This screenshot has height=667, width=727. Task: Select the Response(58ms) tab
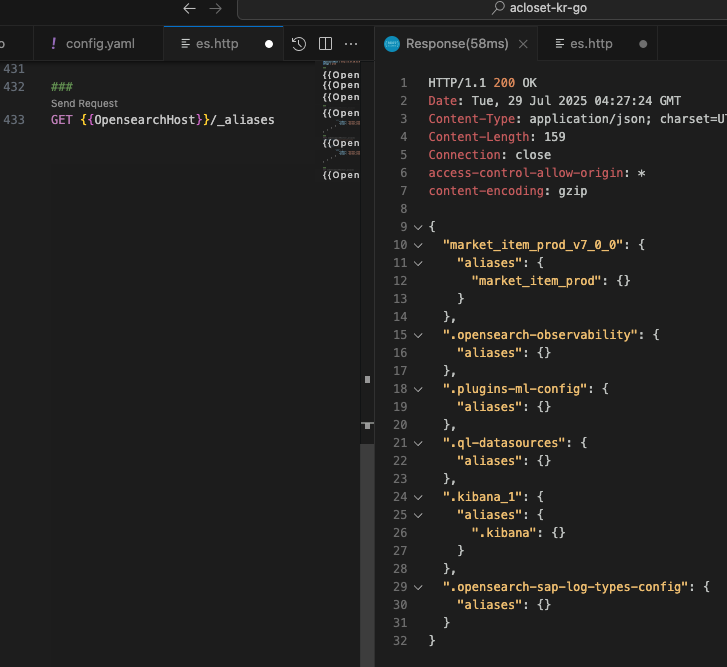[457, 44]
